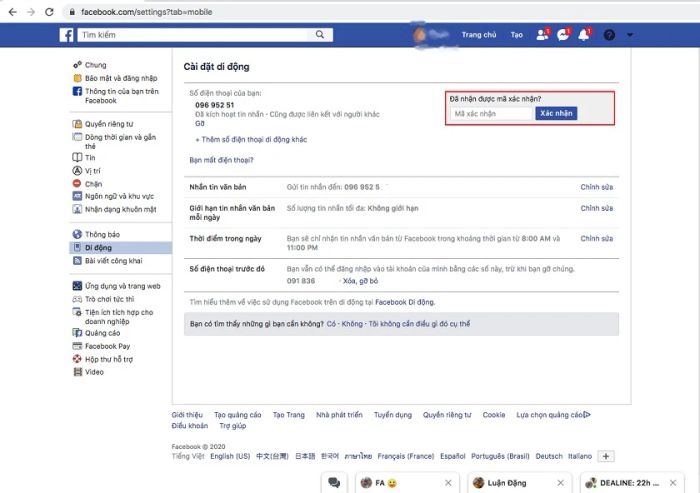Open Tạo quảng cáo footer link
The height and width of the screenshot is (493, 700).
click(238, 414)
